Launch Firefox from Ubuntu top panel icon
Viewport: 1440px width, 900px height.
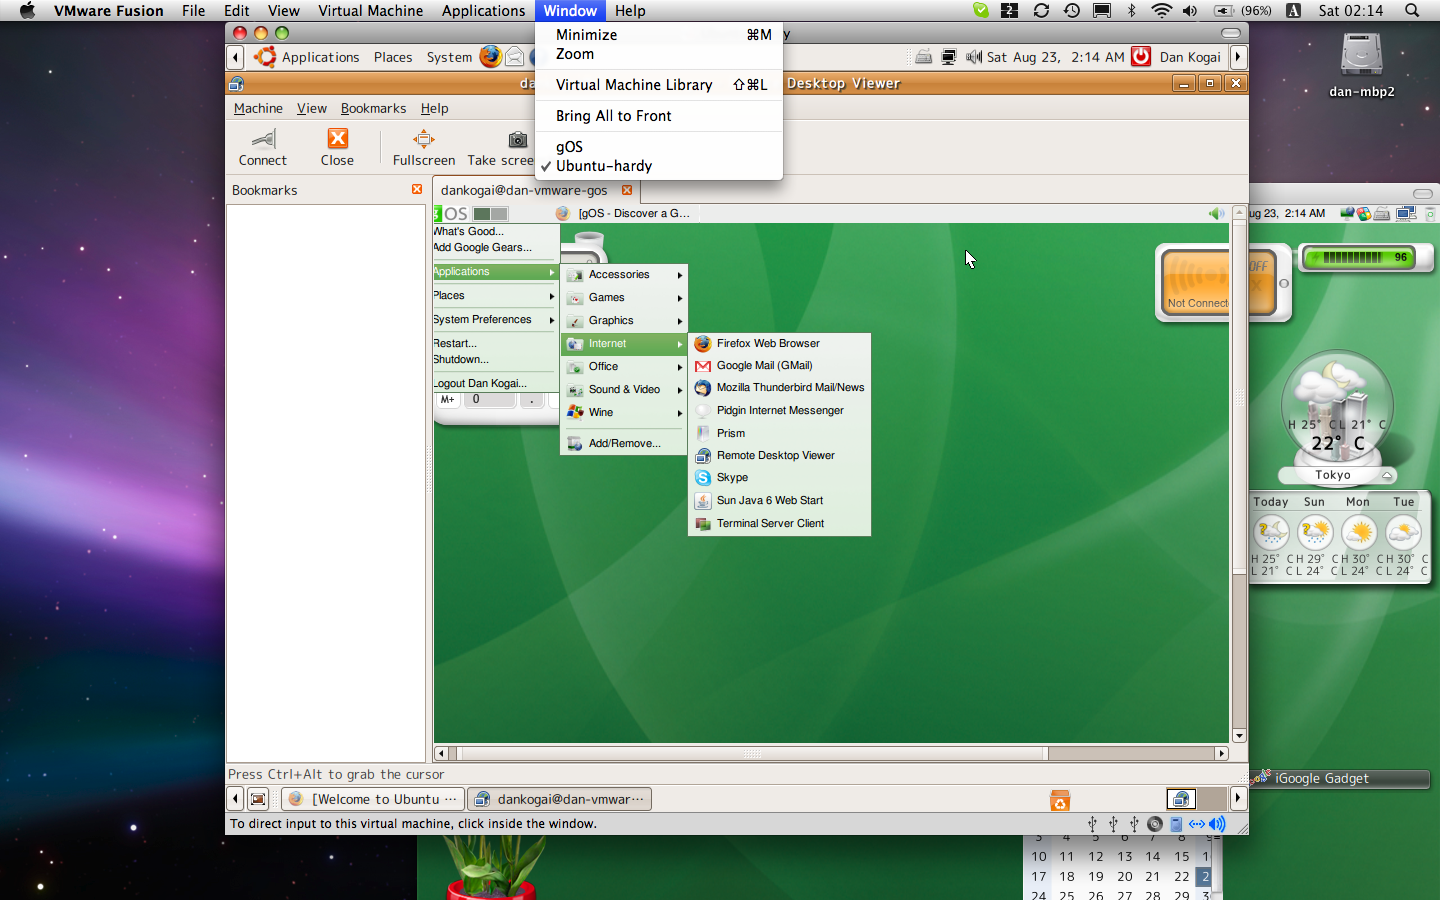tap(490, 56)
